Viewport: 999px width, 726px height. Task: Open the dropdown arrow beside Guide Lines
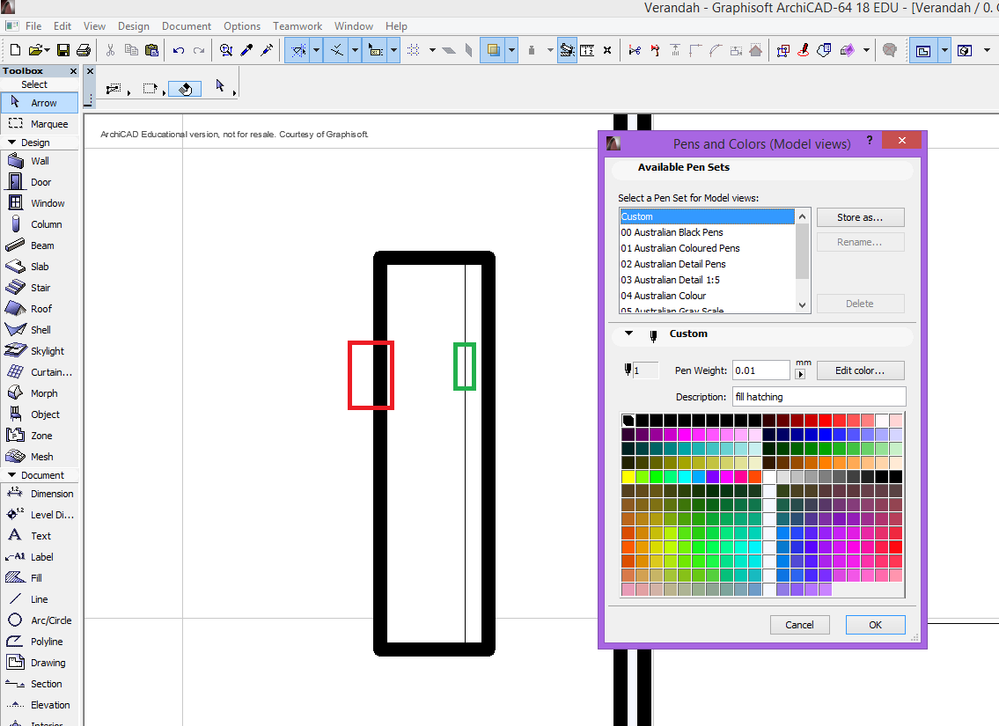(x=316, y=50)
